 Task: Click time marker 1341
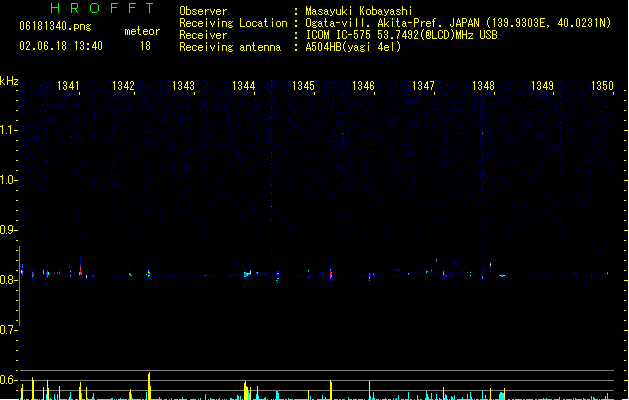click(x=68, y=86)
